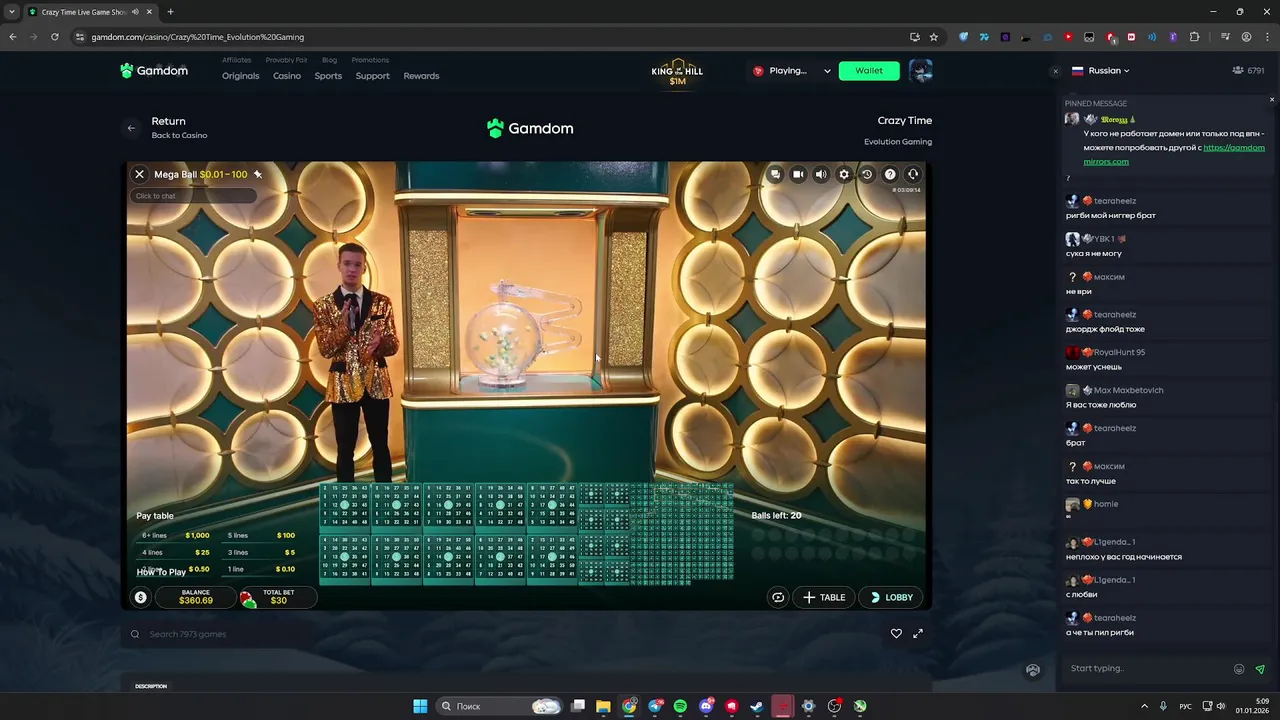Viewport: 1280px width, 720px height.
Task: Reload the browser page
Action: pyautogui.click(x=54, y=37)
